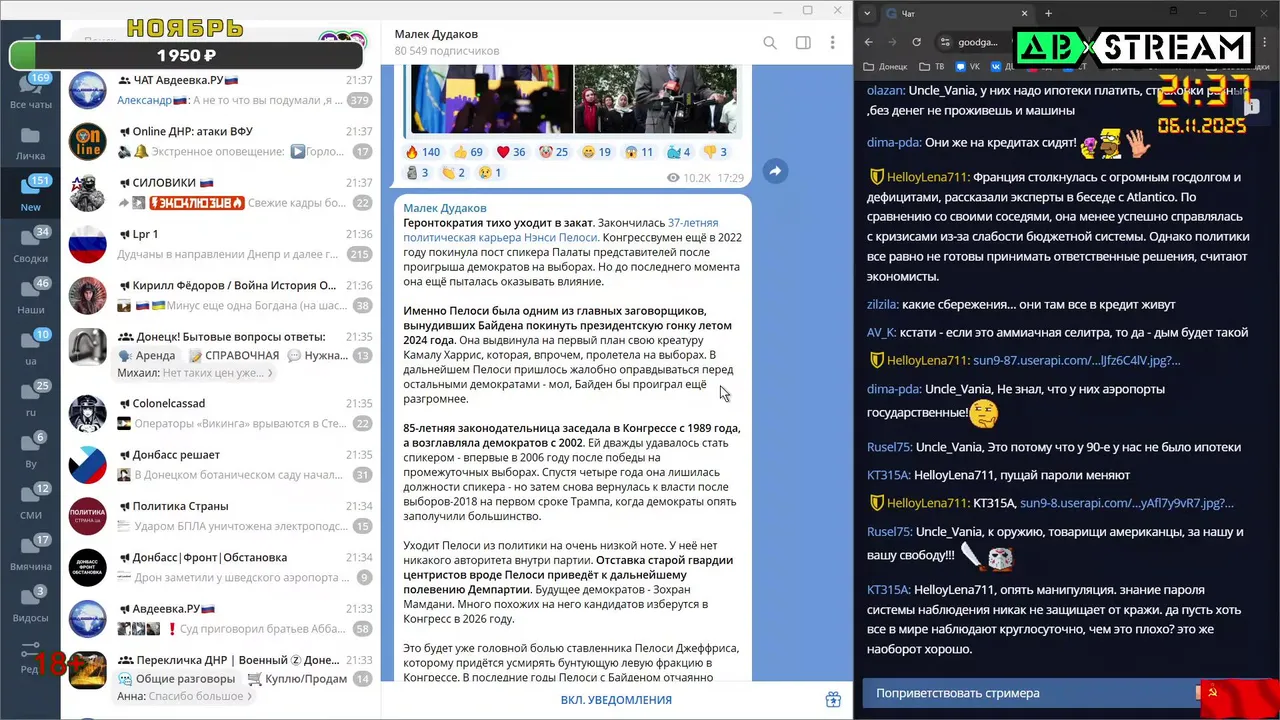This screenshot has width=1280, height=720.
Task: Open the ТВ bookmarks folder
Action: pyautogui.click(x=931, y=67)
